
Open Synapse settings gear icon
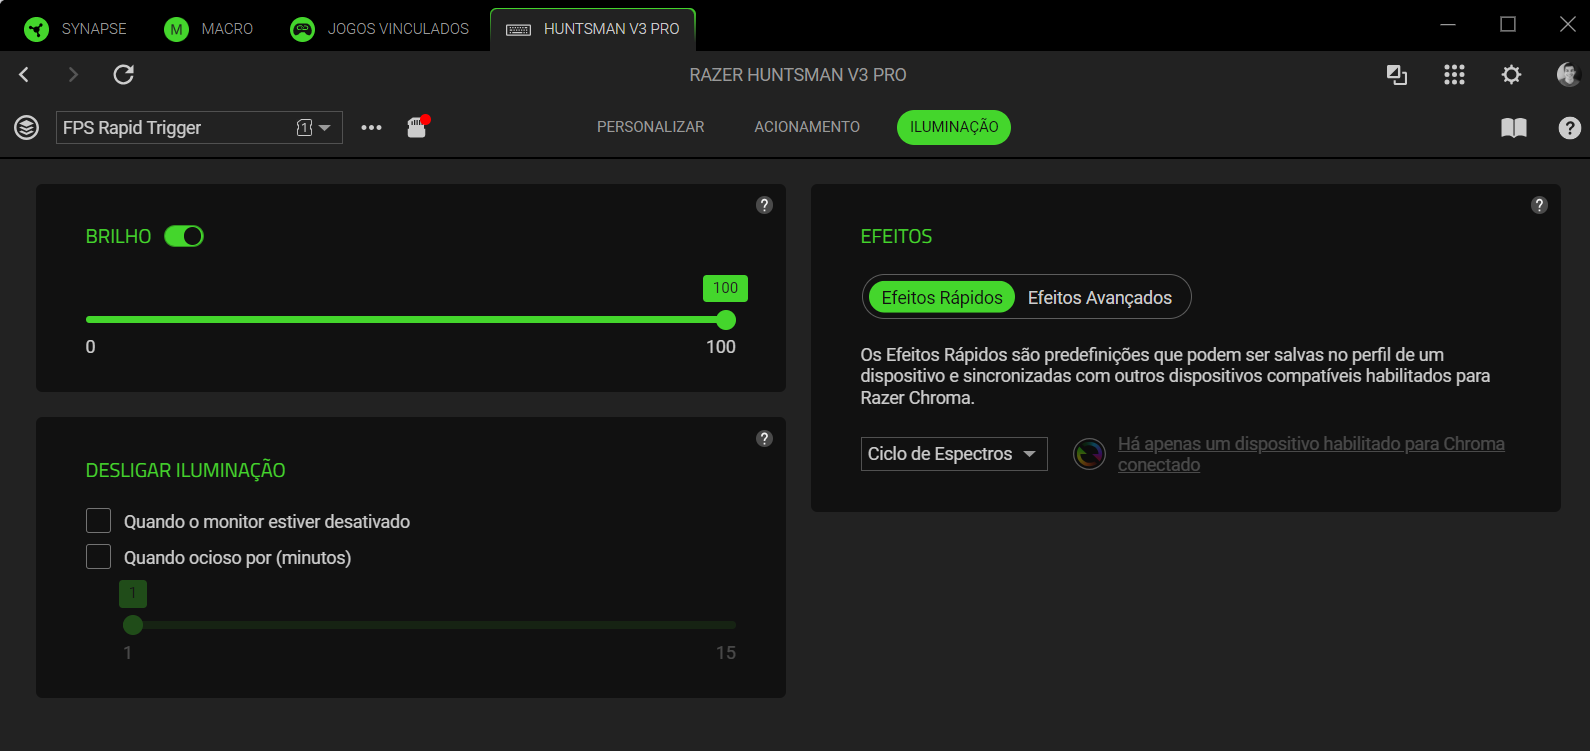(x=1511, y=75)
